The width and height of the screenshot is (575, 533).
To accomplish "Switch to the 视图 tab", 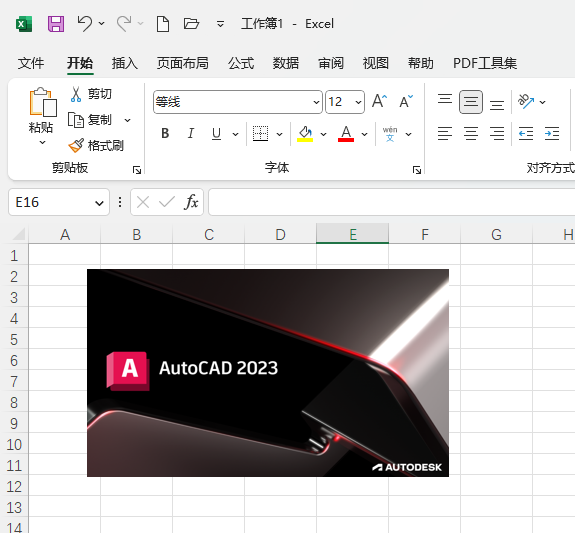I will point(376,63).
